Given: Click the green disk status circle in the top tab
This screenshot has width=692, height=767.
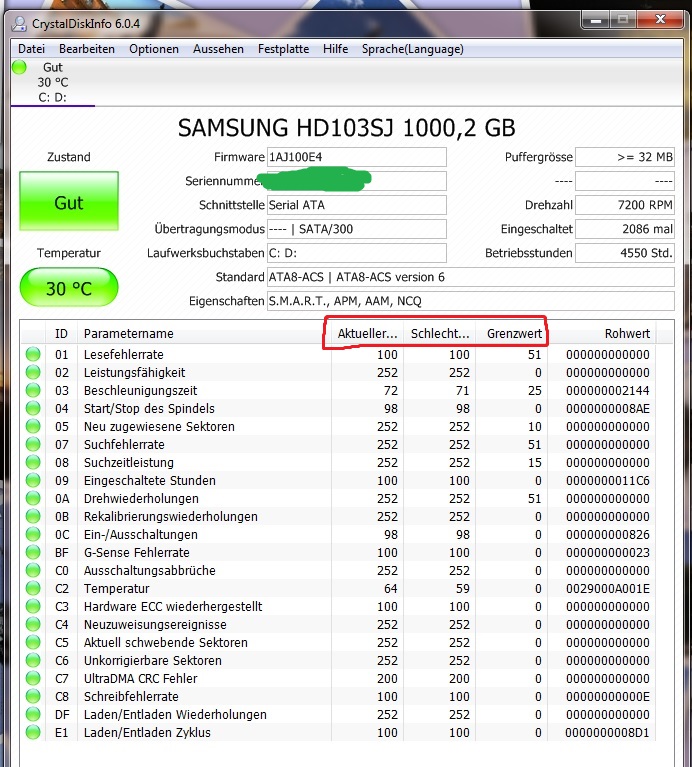Looking at the screenshot, I should point(20,67).
